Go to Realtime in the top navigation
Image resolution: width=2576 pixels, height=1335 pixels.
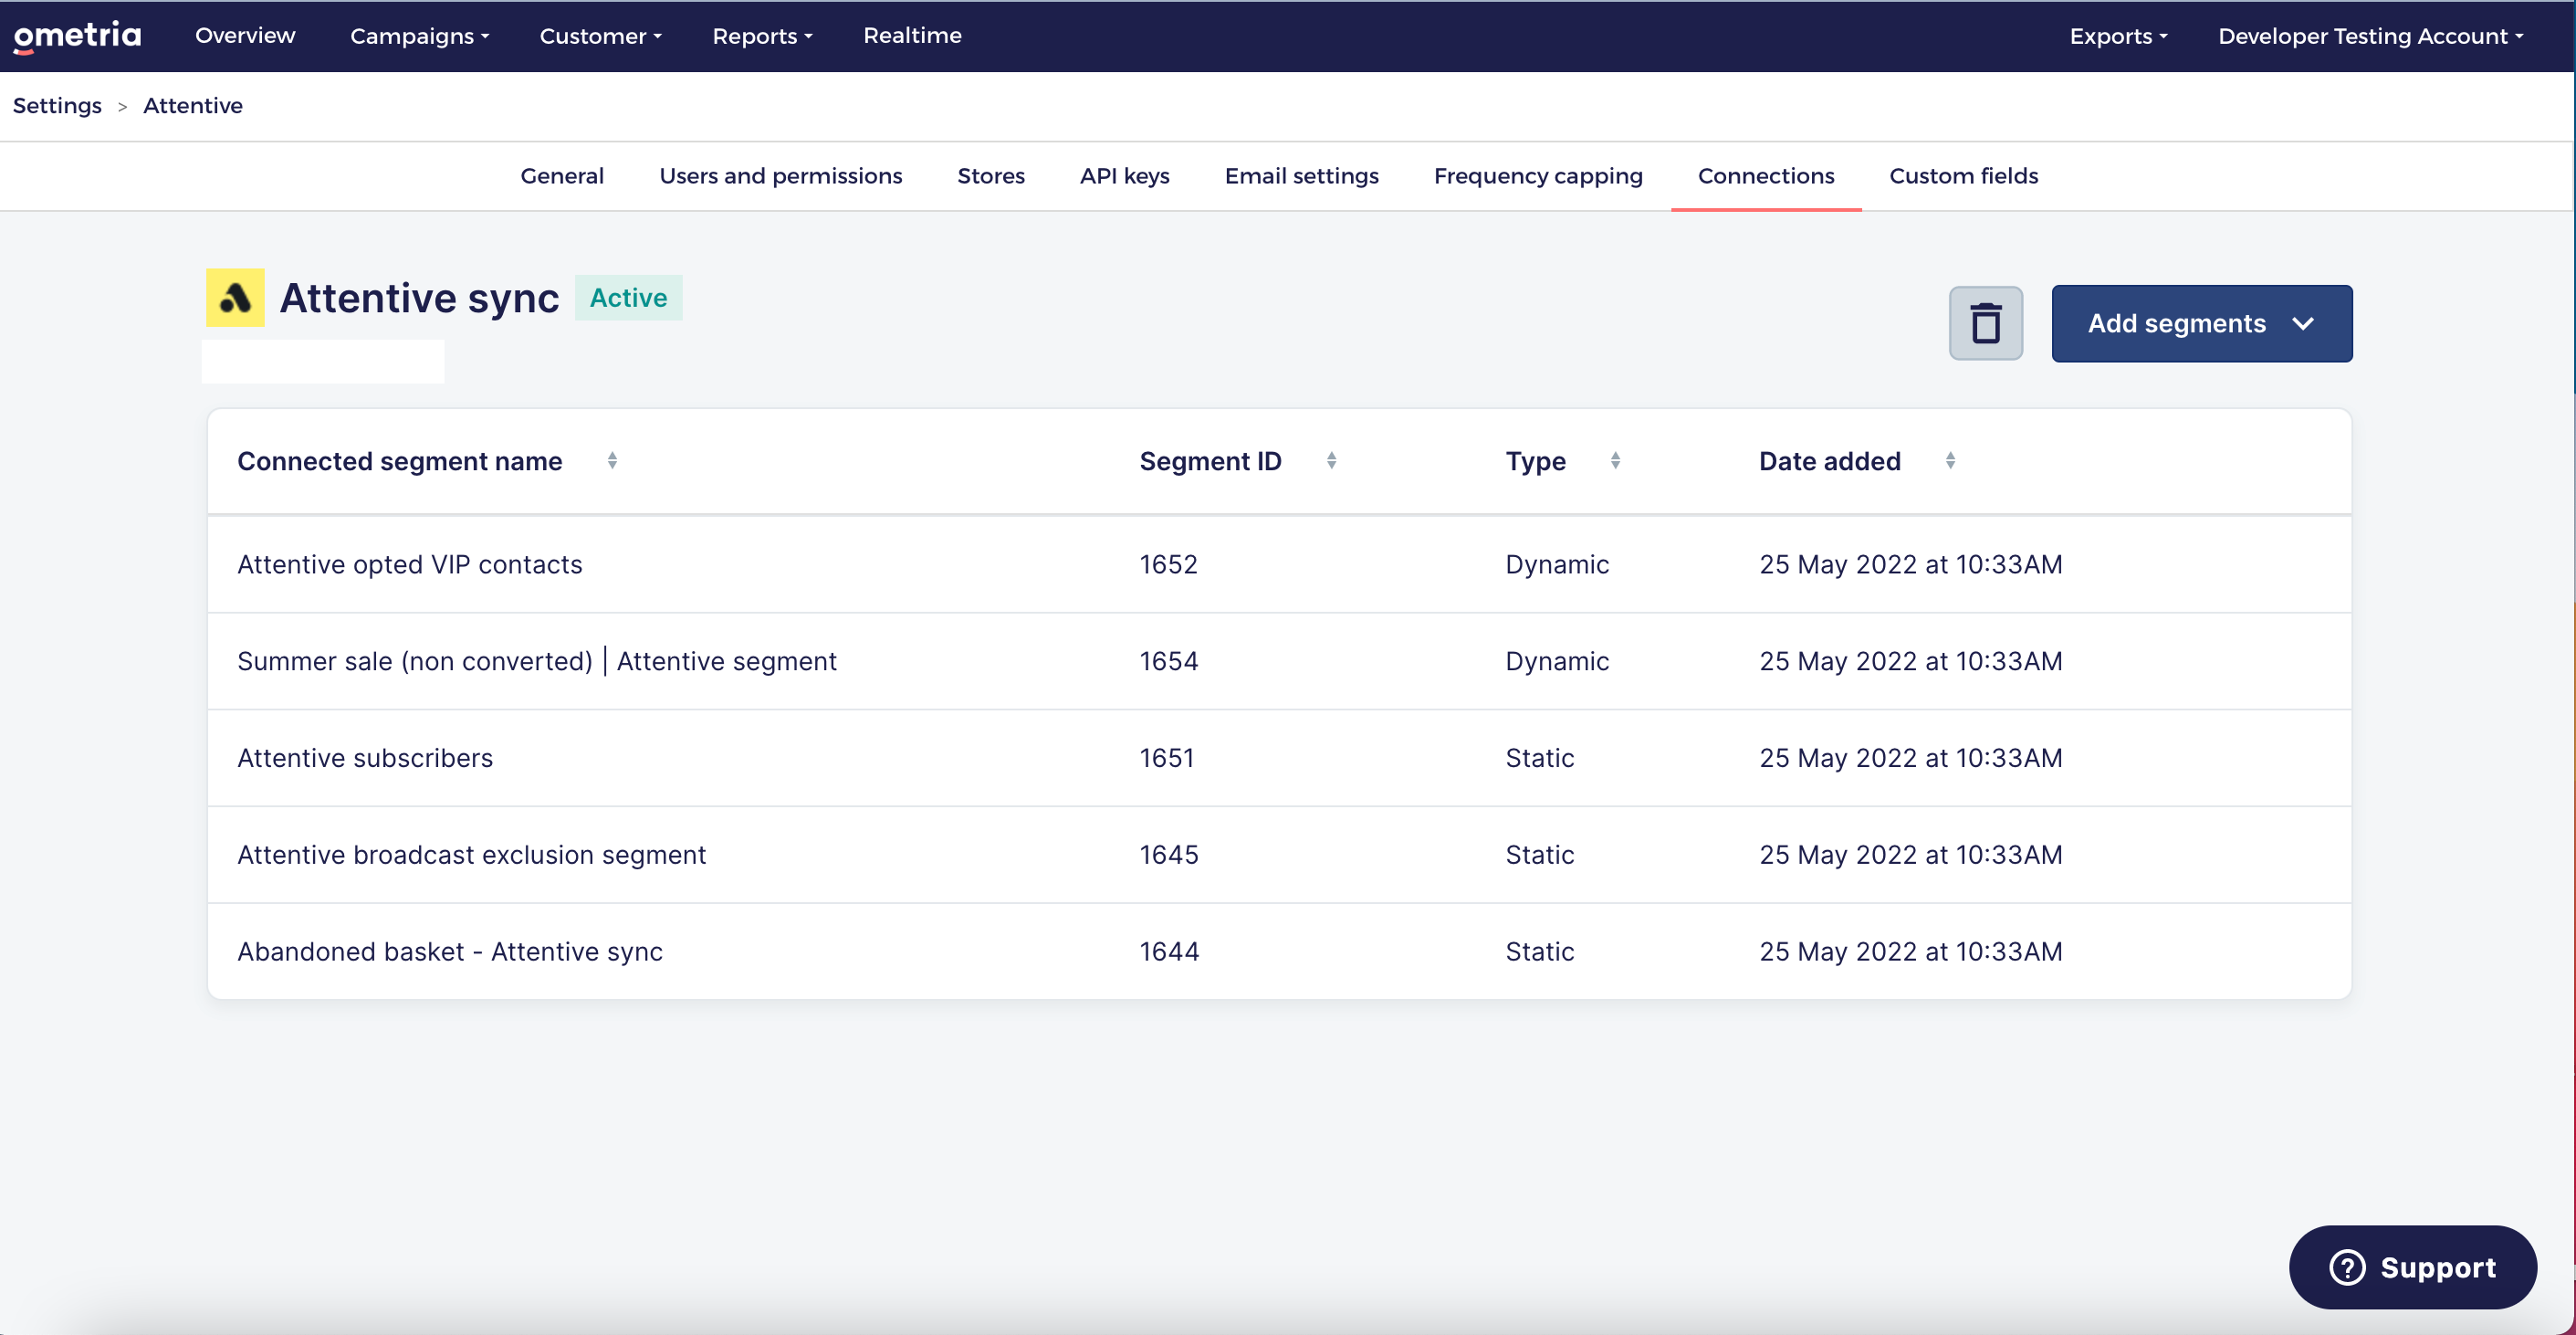coord(912,35)
